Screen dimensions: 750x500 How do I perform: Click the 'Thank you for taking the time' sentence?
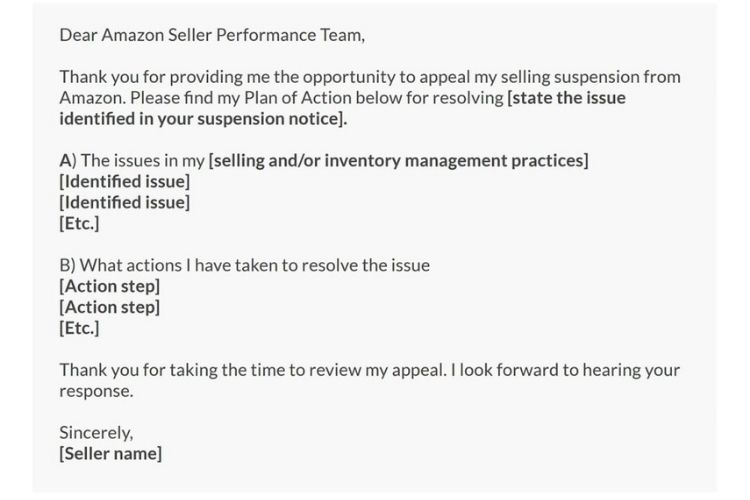253,370
